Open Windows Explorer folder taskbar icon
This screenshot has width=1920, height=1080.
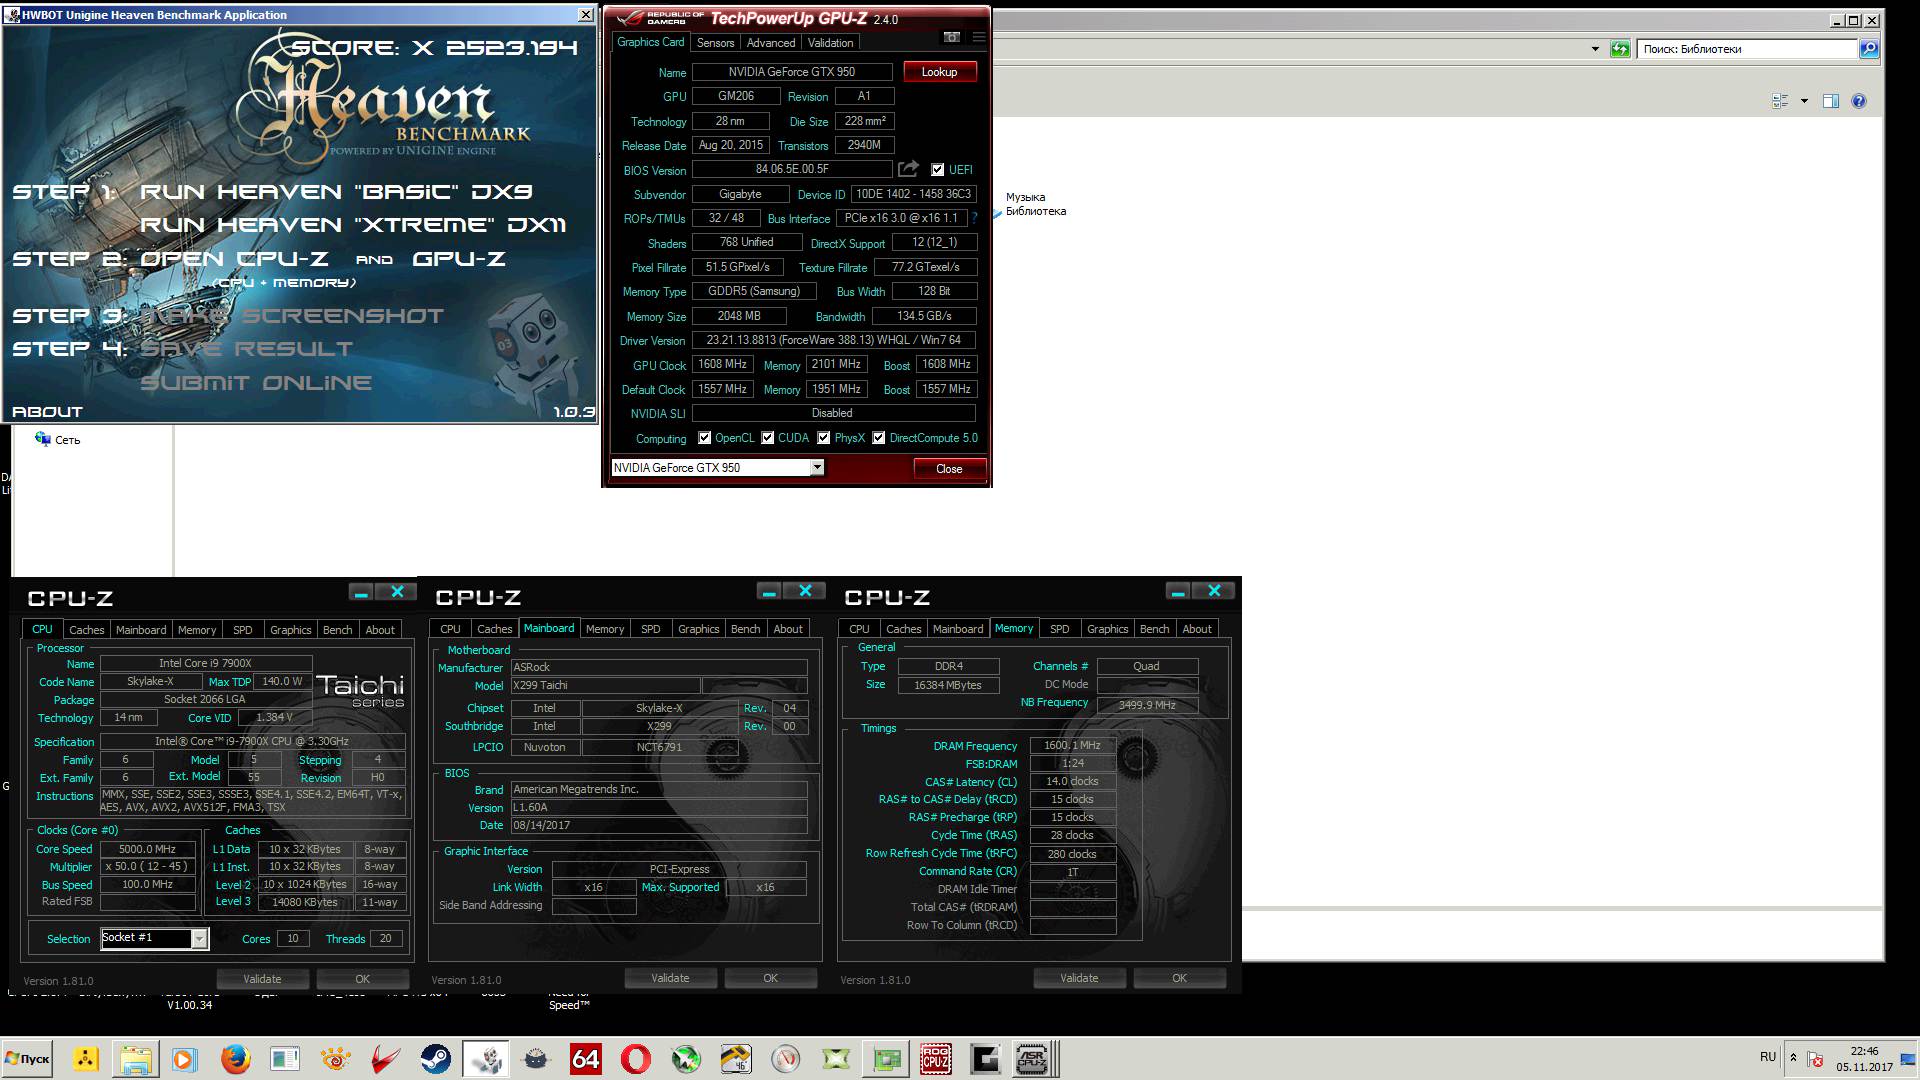[136, 1059]
